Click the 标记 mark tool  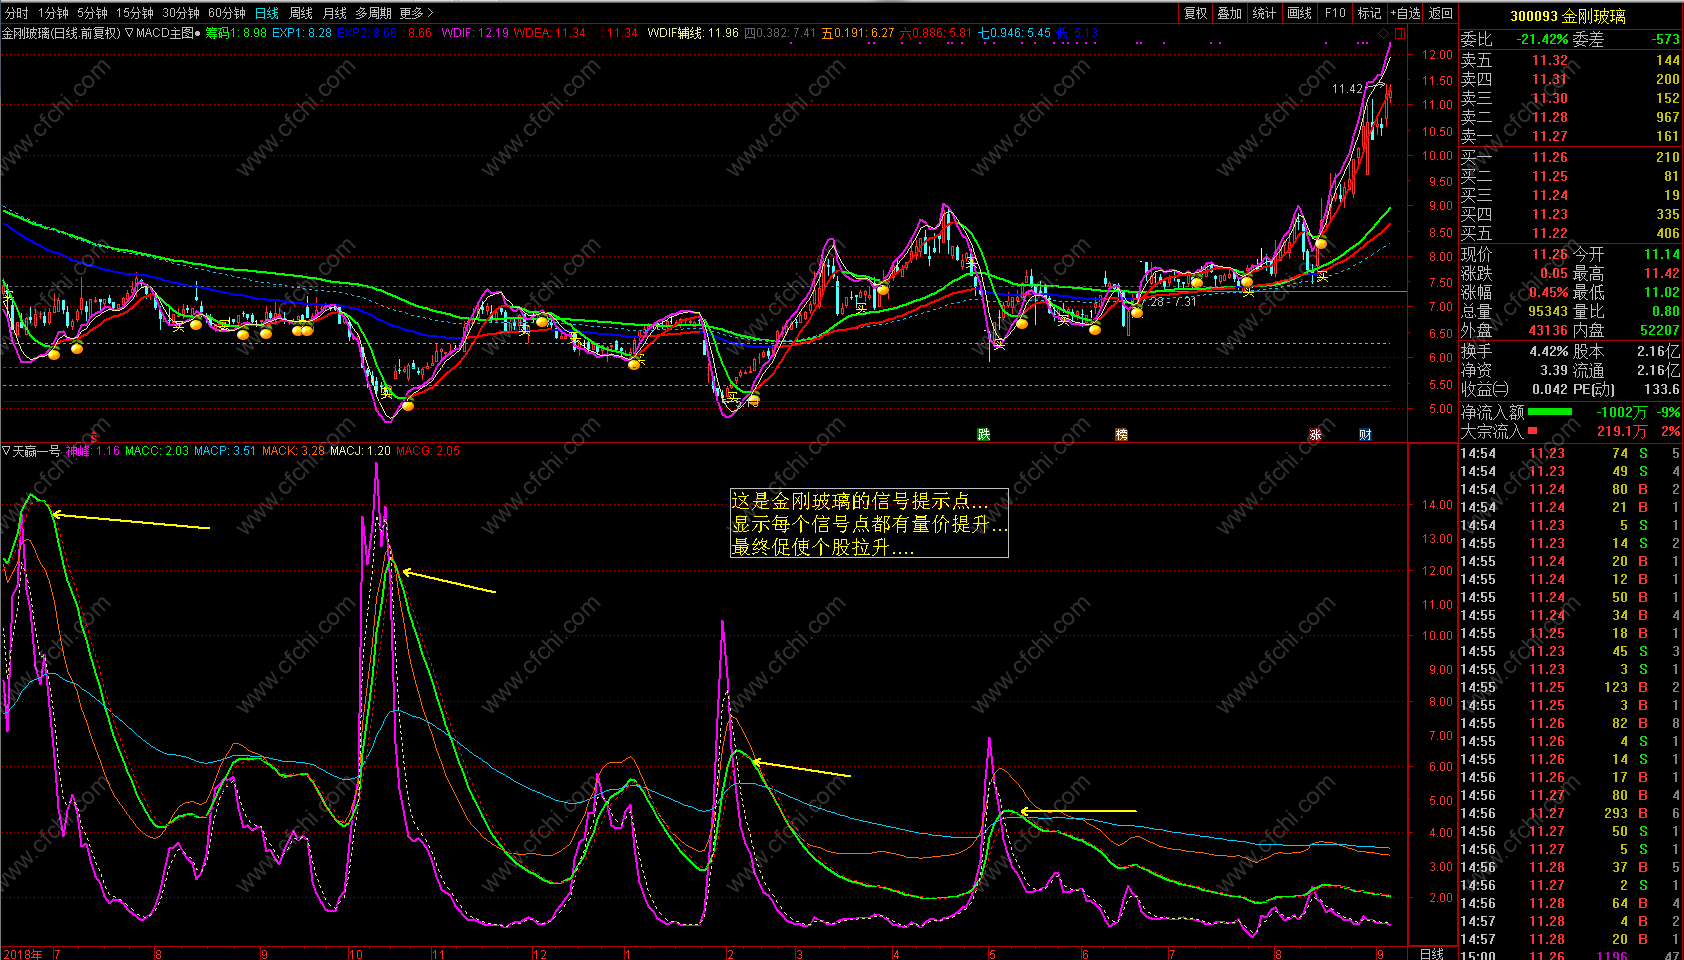[x=1369, y=13]
